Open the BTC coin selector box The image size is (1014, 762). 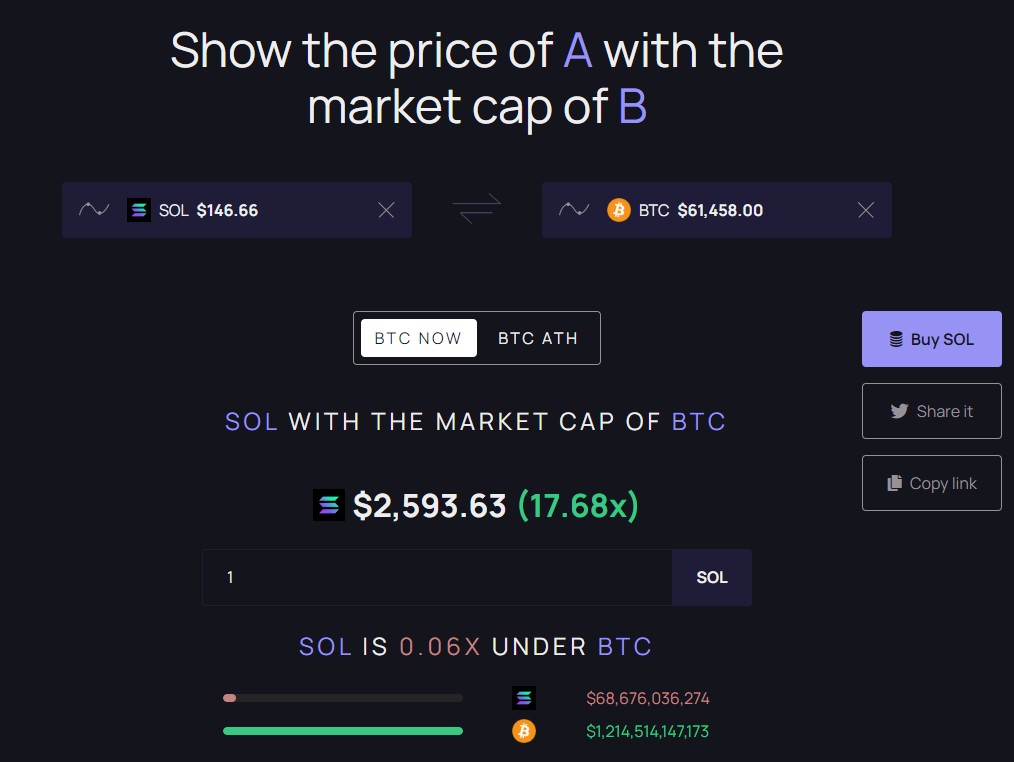740,210
